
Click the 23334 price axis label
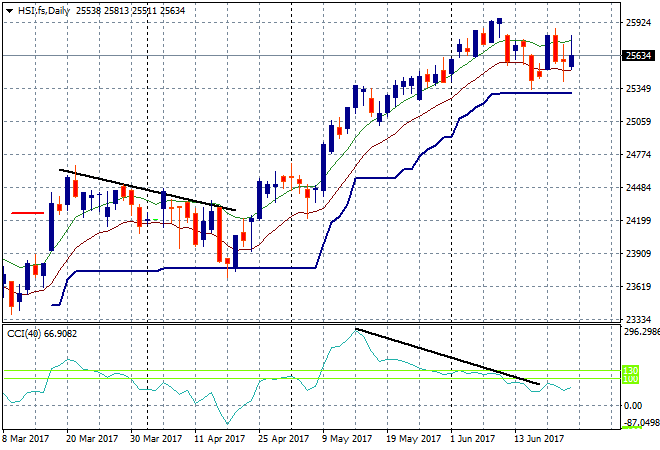point(638,320)
